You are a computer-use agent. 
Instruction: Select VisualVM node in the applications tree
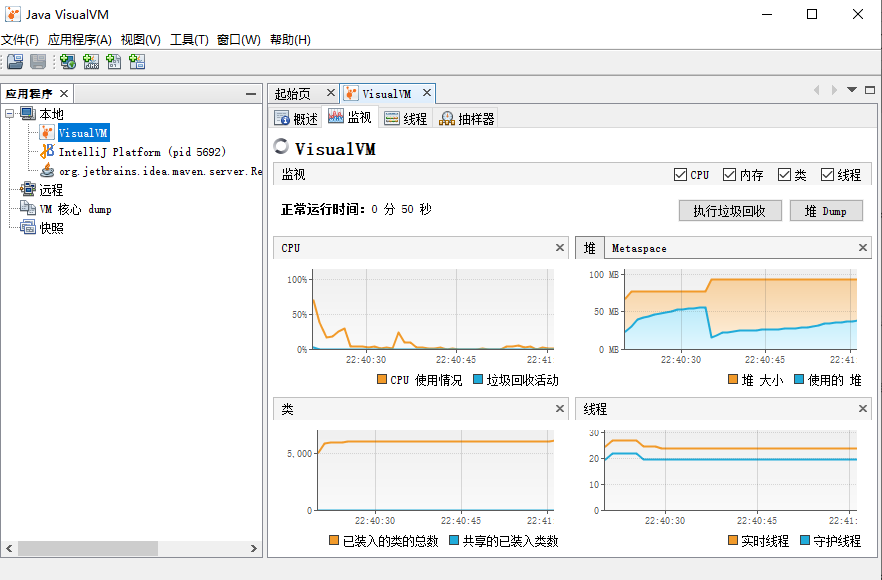[83, 133]
